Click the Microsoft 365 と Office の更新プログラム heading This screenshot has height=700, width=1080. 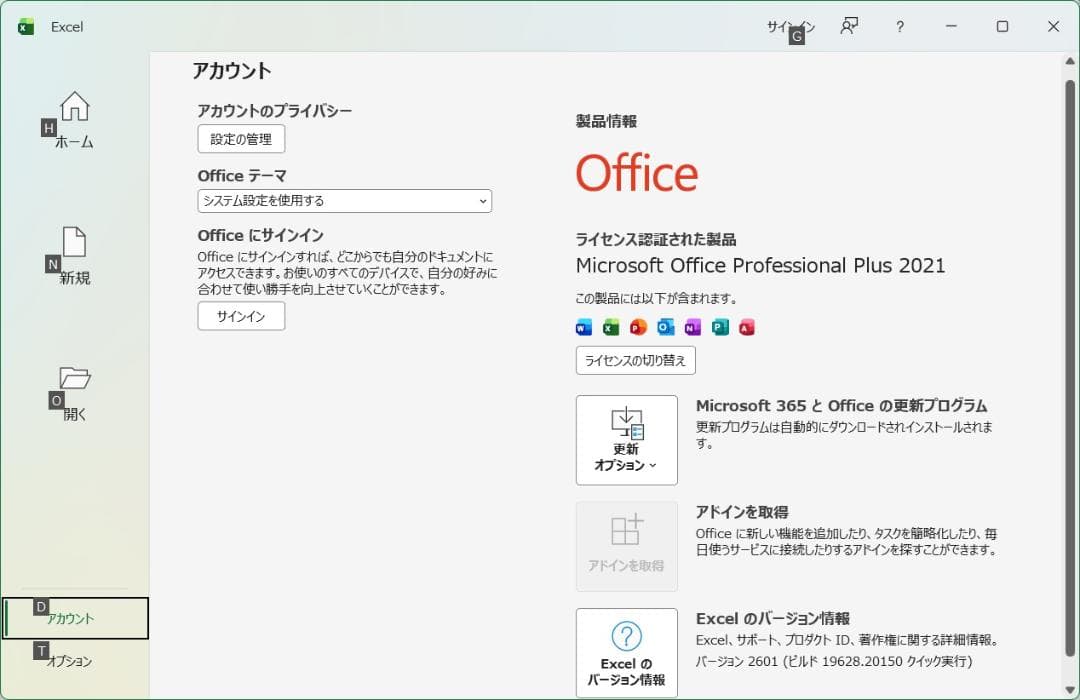point(842,406)
